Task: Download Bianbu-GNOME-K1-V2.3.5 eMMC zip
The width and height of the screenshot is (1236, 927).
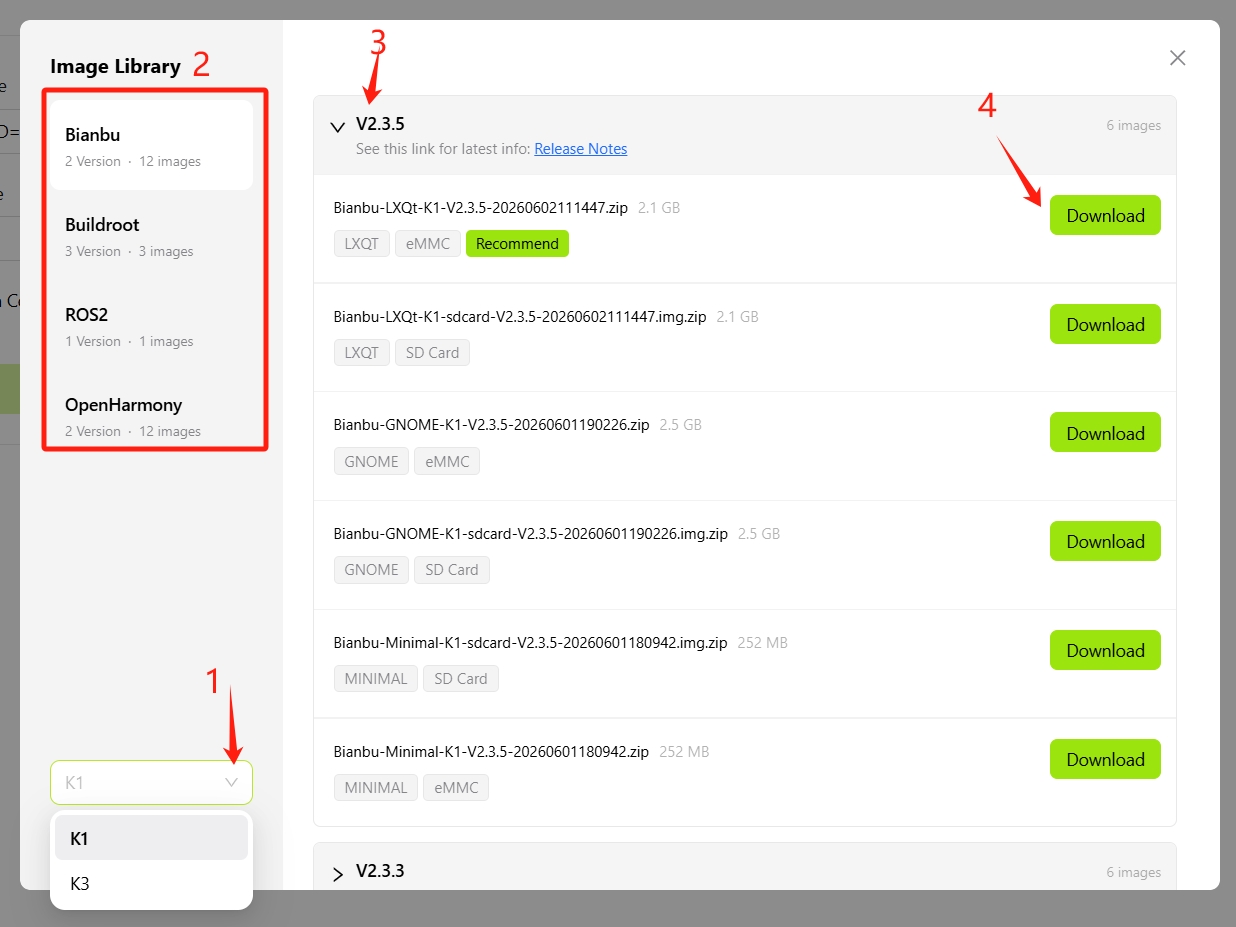Action: click(1105, 433)
